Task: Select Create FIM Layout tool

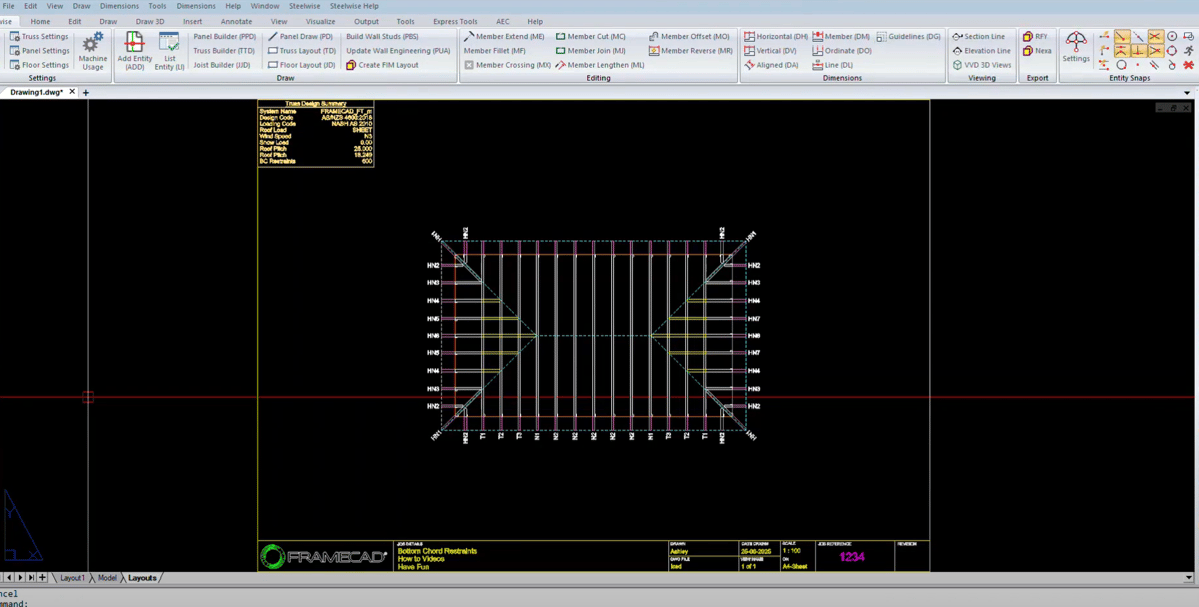Action: coord(382,65)
